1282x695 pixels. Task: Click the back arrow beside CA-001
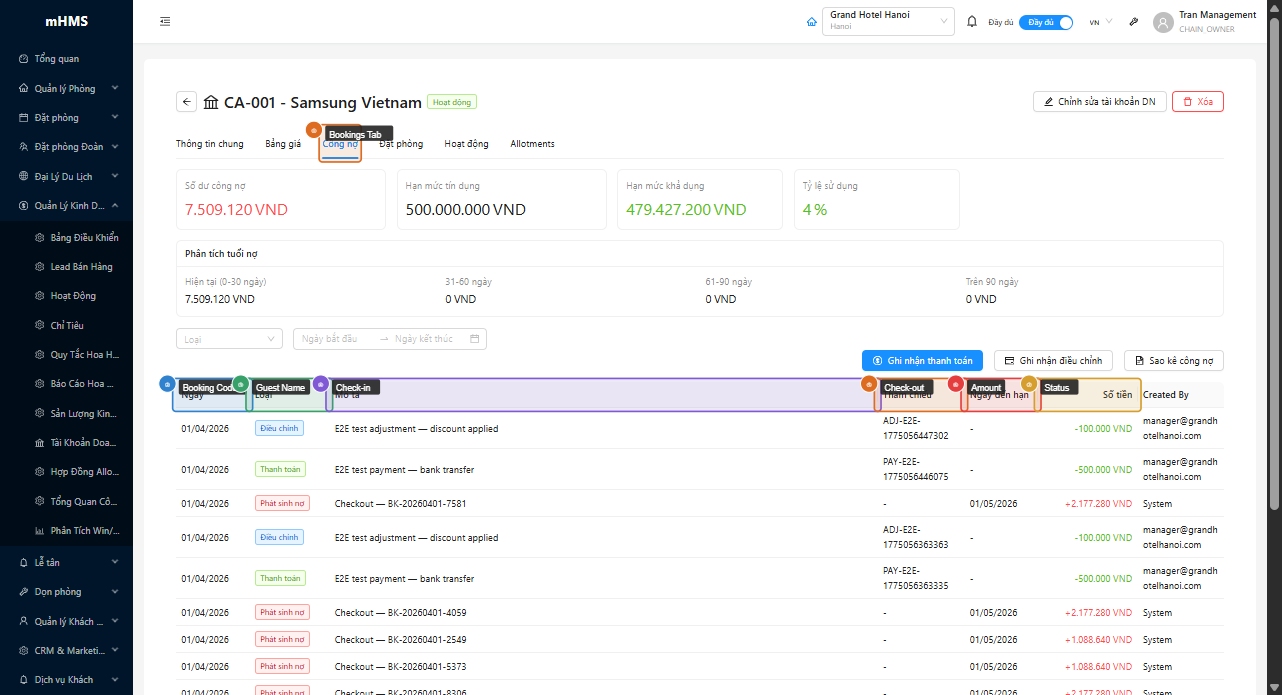point(187,102)
